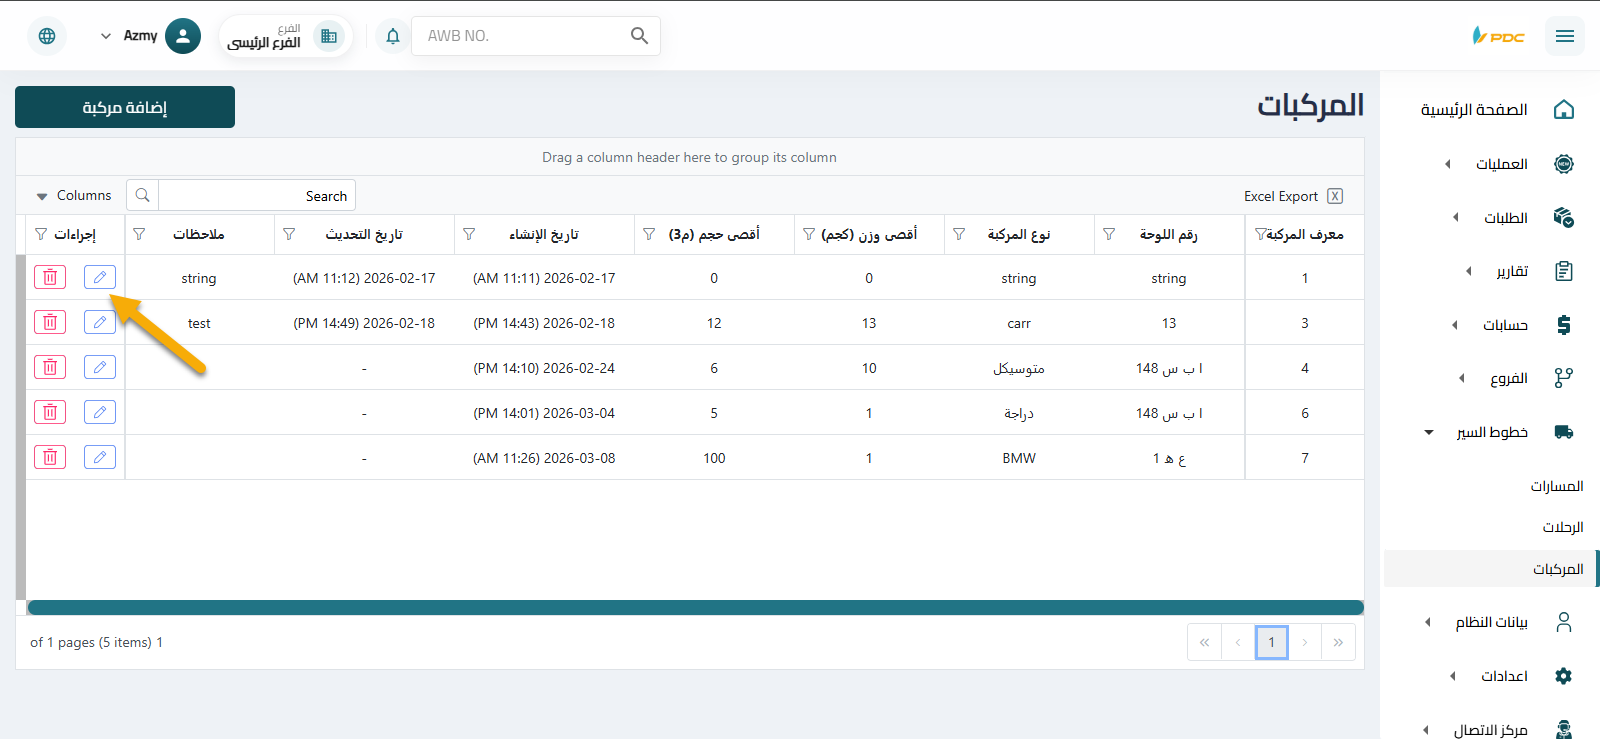Expand the حسابات sidebar menu
The width and height of the screenshot is (1600, 739).
tap(1455, 325)
